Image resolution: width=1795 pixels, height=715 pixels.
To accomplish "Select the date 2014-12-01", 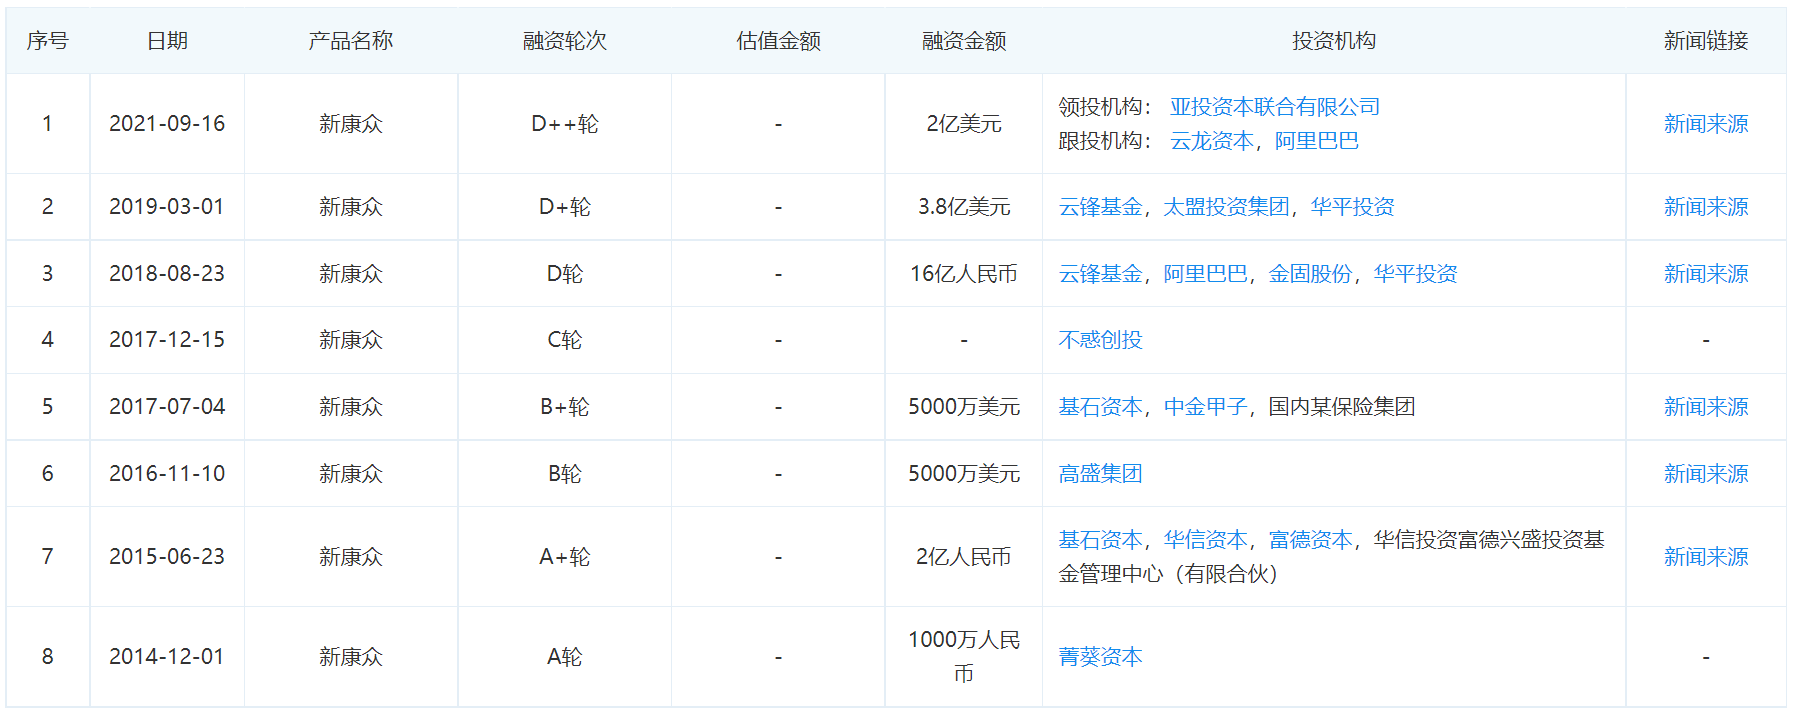I will coord(167,657).
